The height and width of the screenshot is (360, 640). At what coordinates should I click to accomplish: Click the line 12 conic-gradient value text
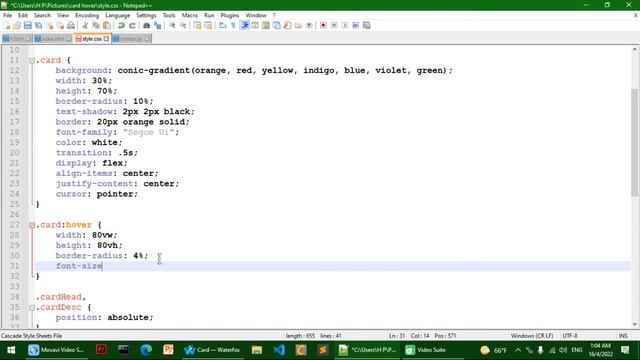click(284, 70)
